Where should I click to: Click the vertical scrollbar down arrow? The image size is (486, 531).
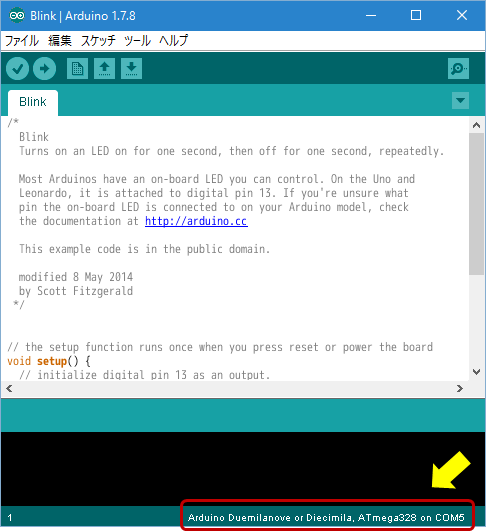click(x=477, y=372)
